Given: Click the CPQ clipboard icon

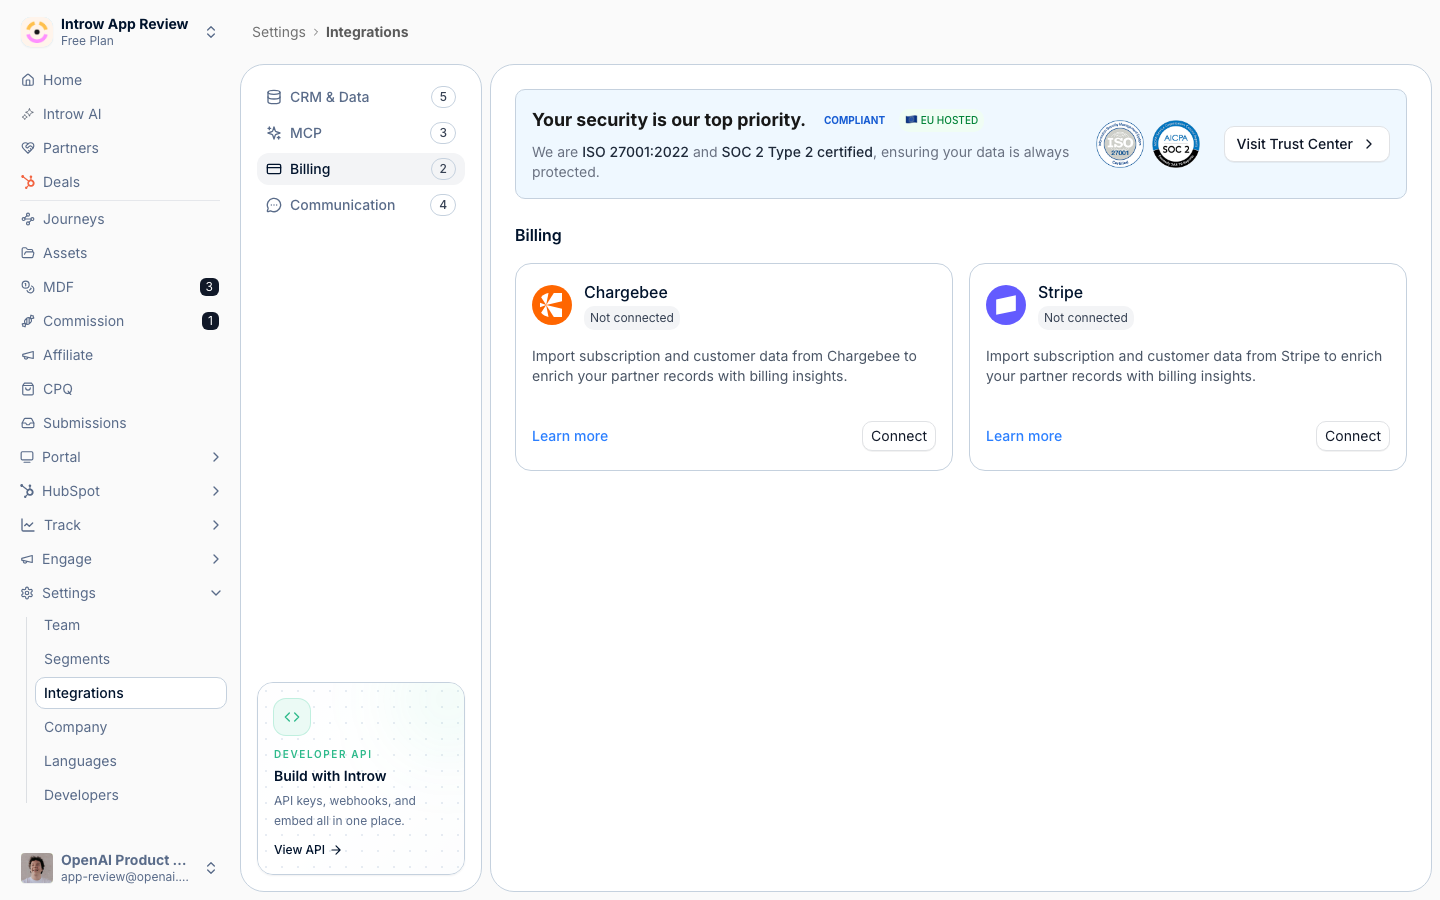Looking at the screenshot, I should point(28,389).
